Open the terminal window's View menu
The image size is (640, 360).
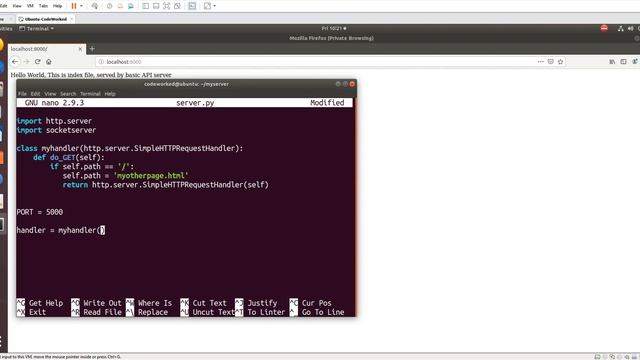pyautogui.click(x=50, y=94)
